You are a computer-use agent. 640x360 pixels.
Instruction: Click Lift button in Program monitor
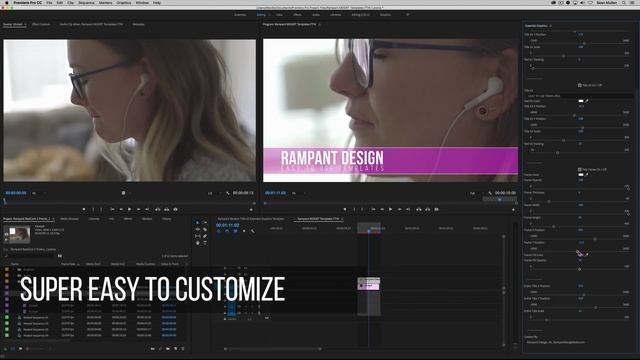(x=419, y=209)
